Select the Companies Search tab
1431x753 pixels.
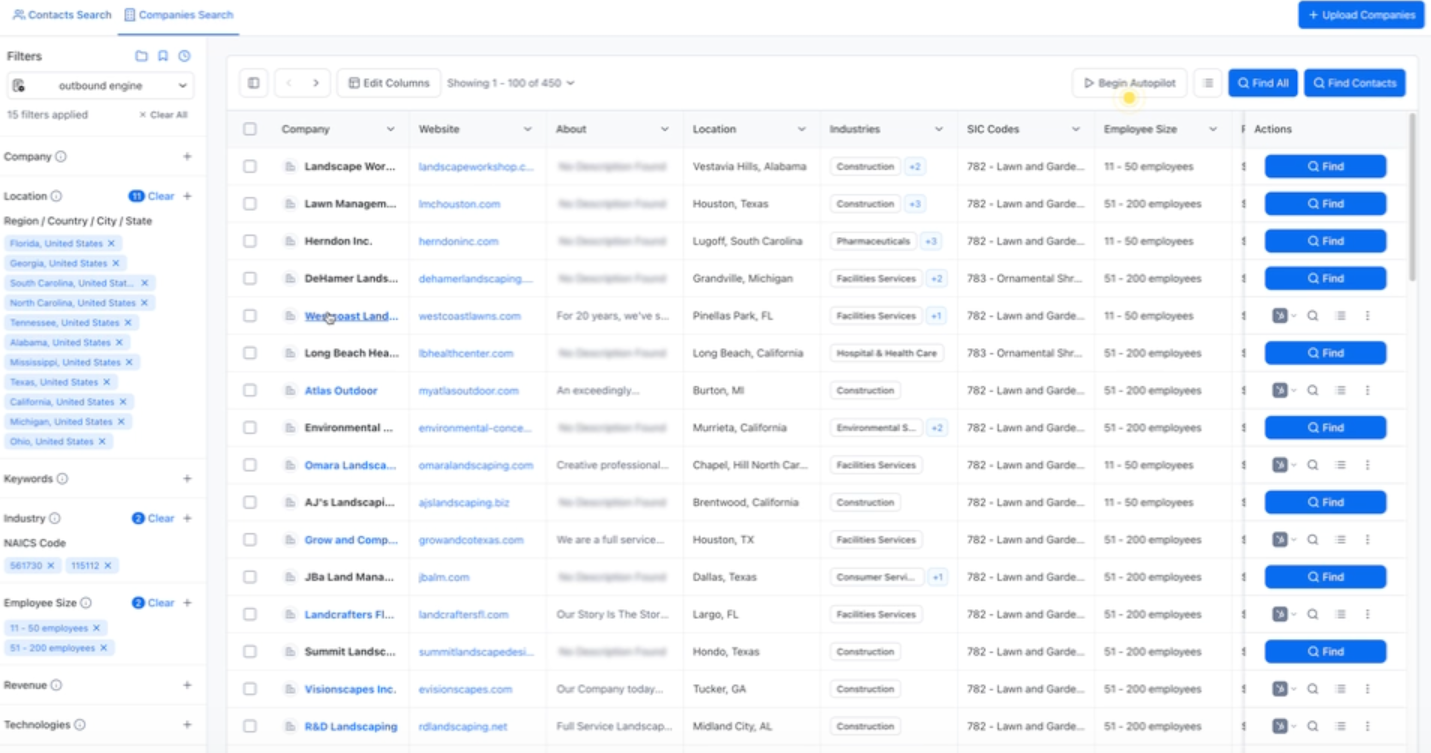[179, 15]
